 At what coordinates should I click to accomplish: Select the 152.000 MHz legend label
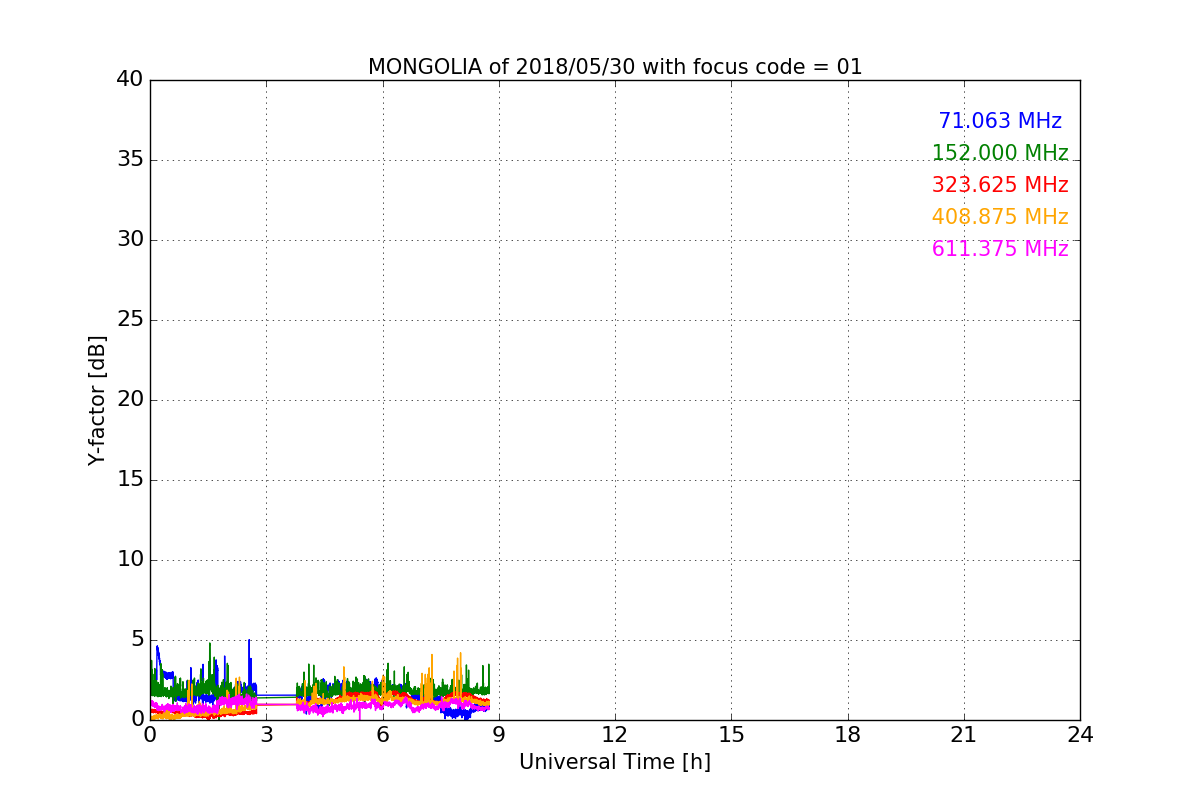click(1000, 153)
